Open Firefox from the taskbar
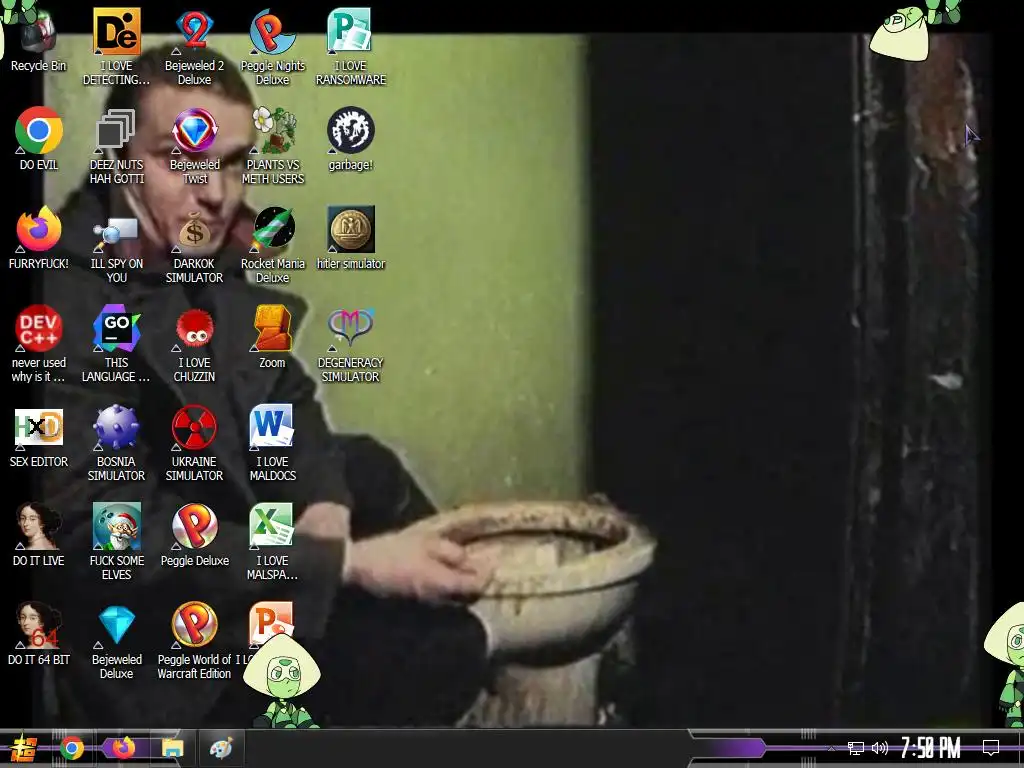 click(123, 748)
